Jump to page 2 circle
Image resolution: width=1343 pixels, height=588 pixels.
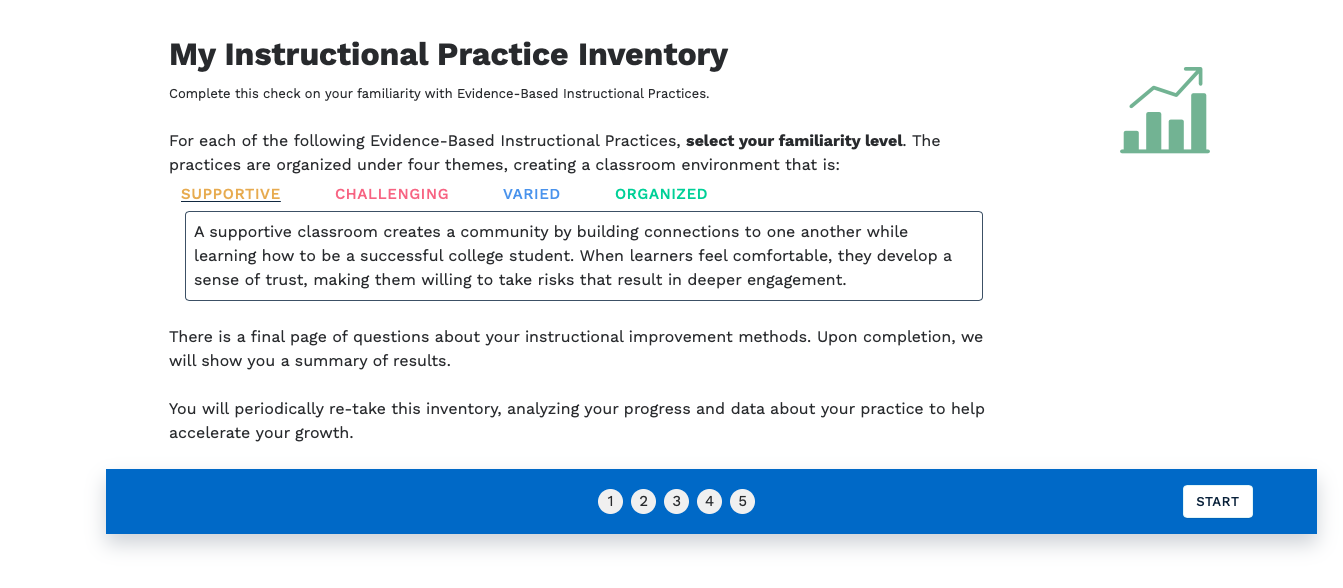pos(643,502)
